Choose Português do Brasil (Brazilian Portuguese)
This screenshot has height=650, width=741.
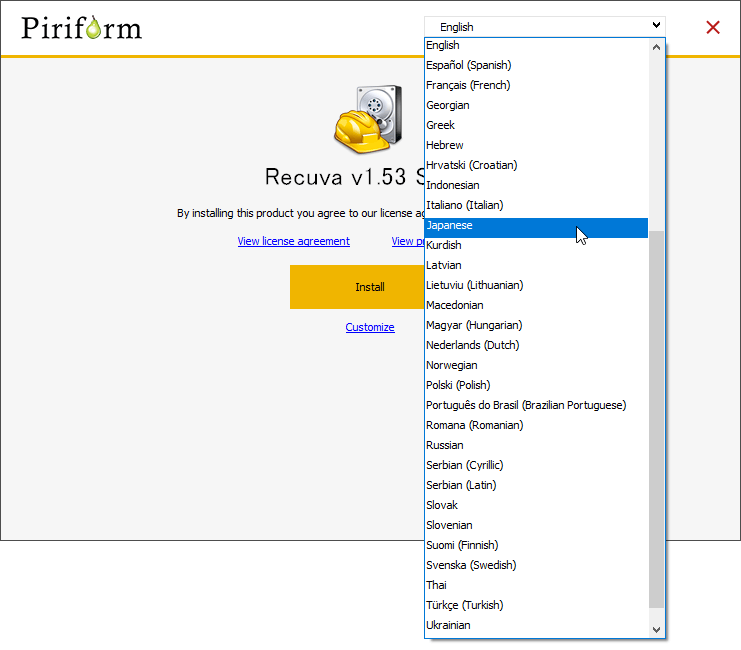point(536,406)
